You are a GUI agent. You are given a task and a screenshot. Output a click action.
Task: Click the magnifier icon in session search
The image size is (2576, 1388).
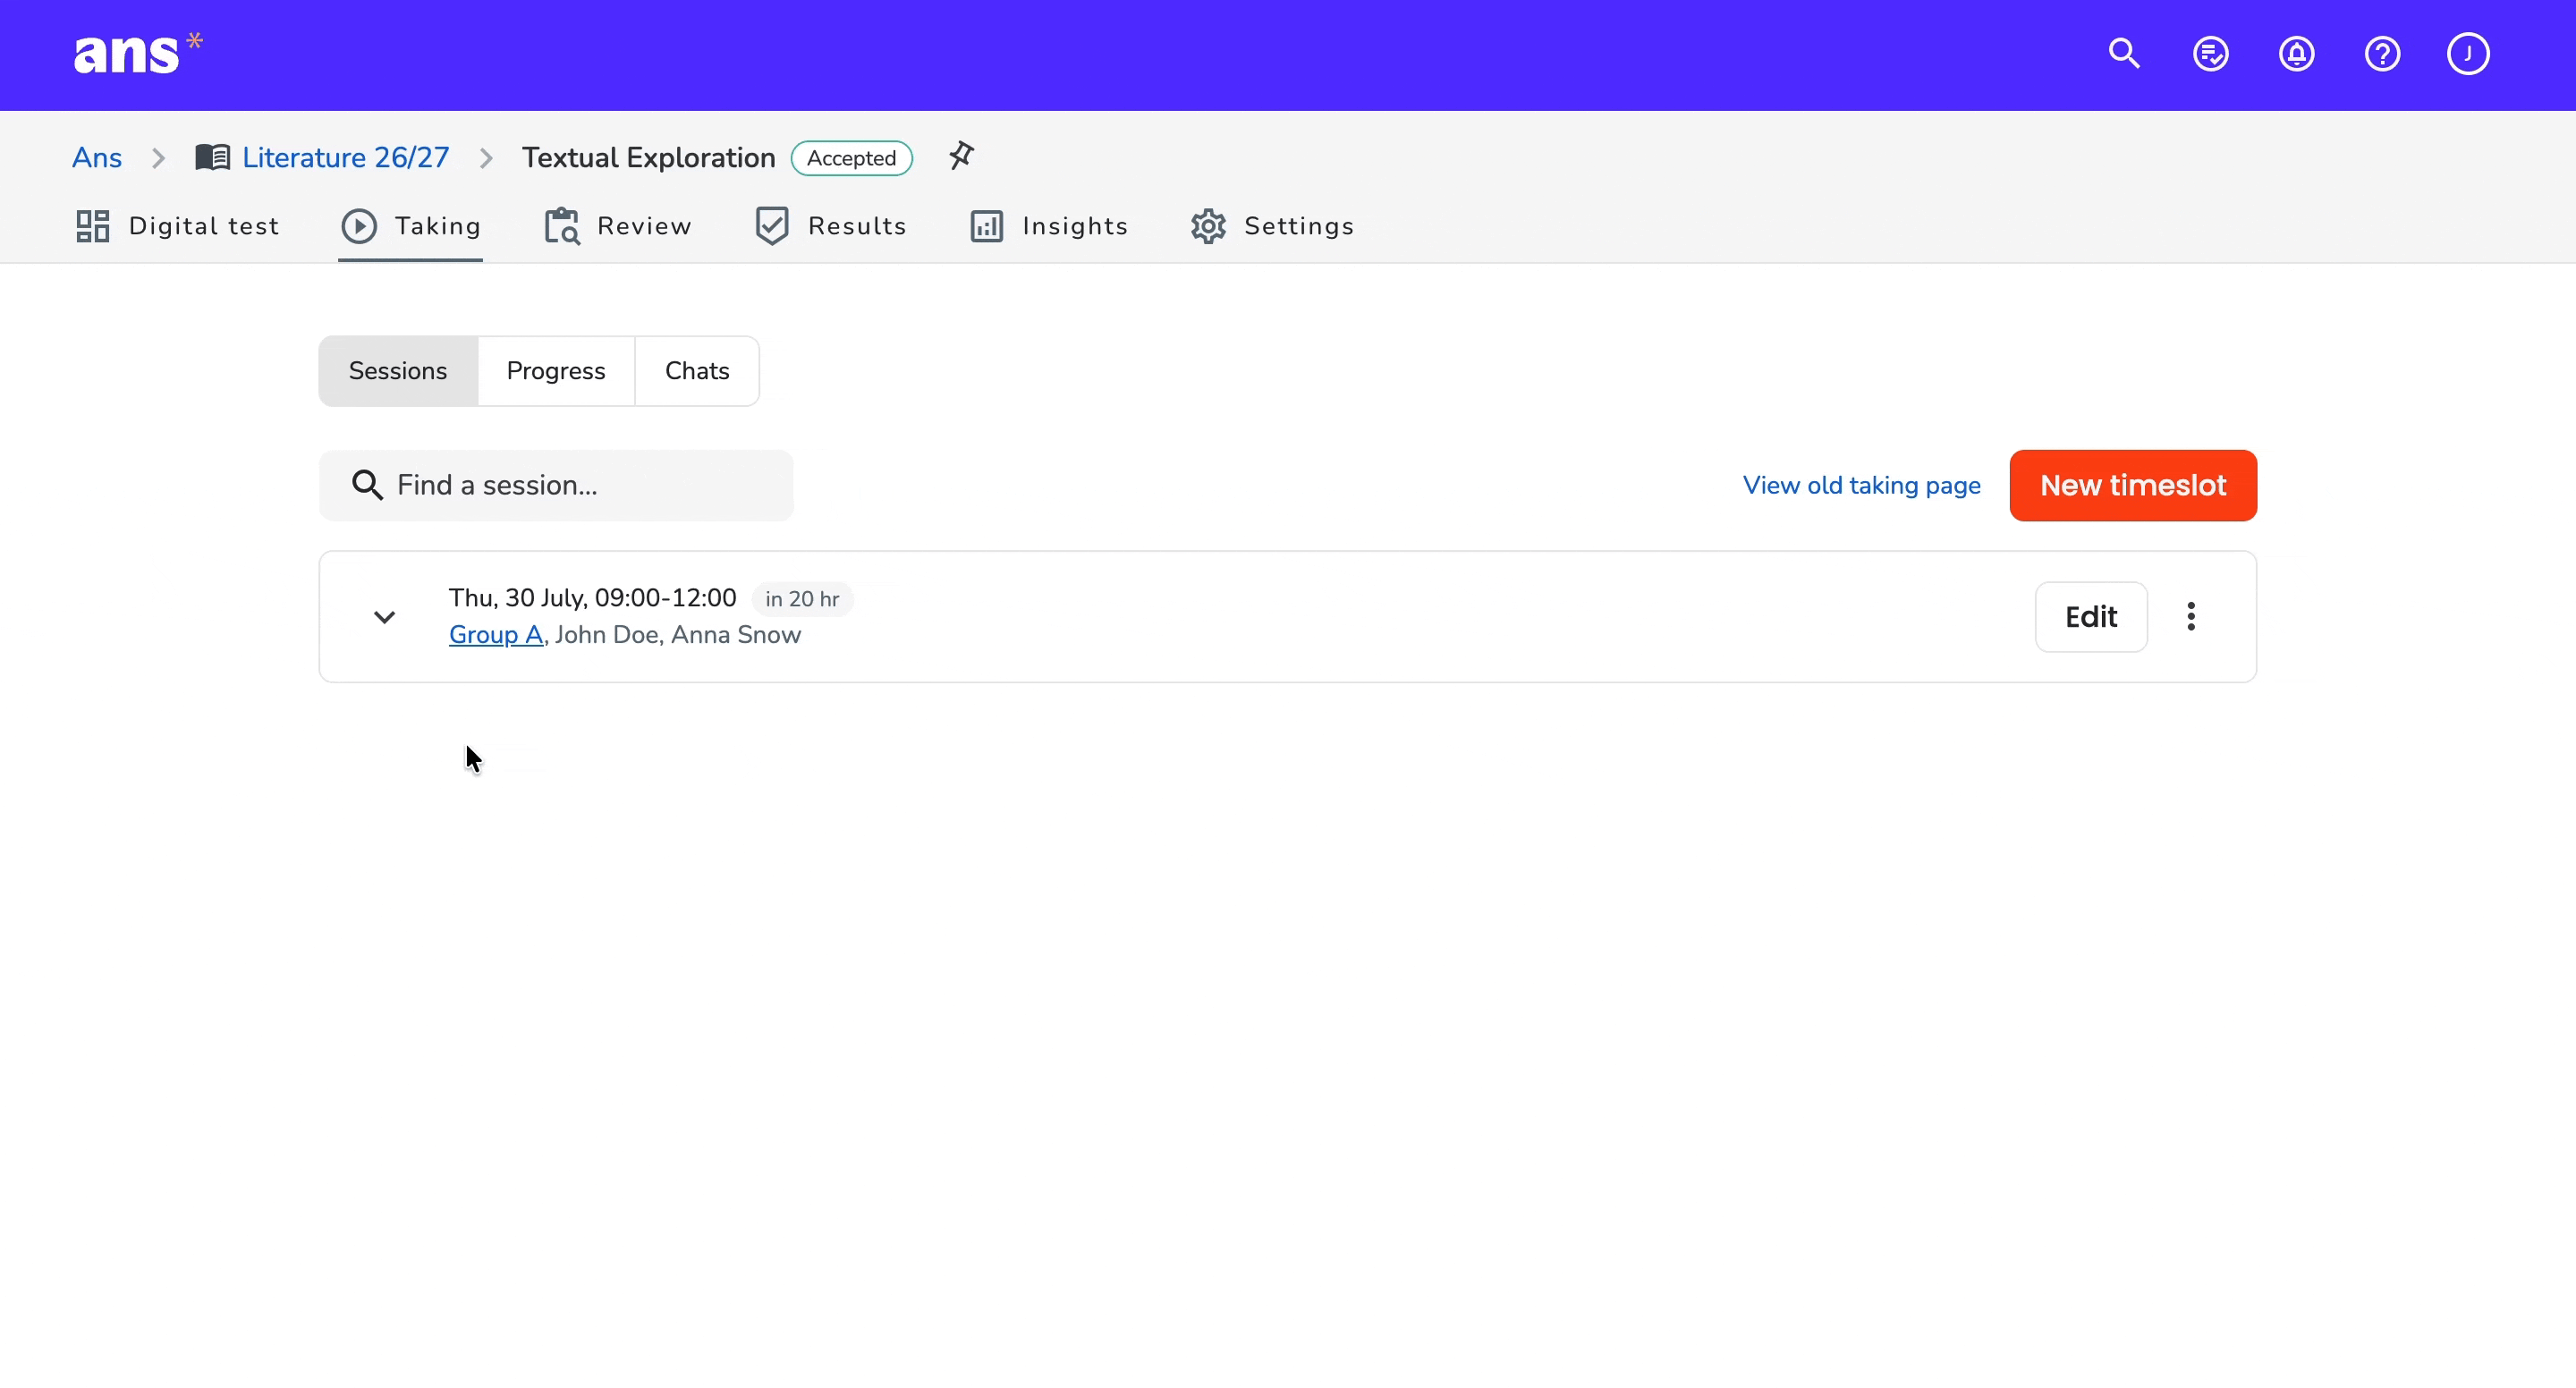367,485
